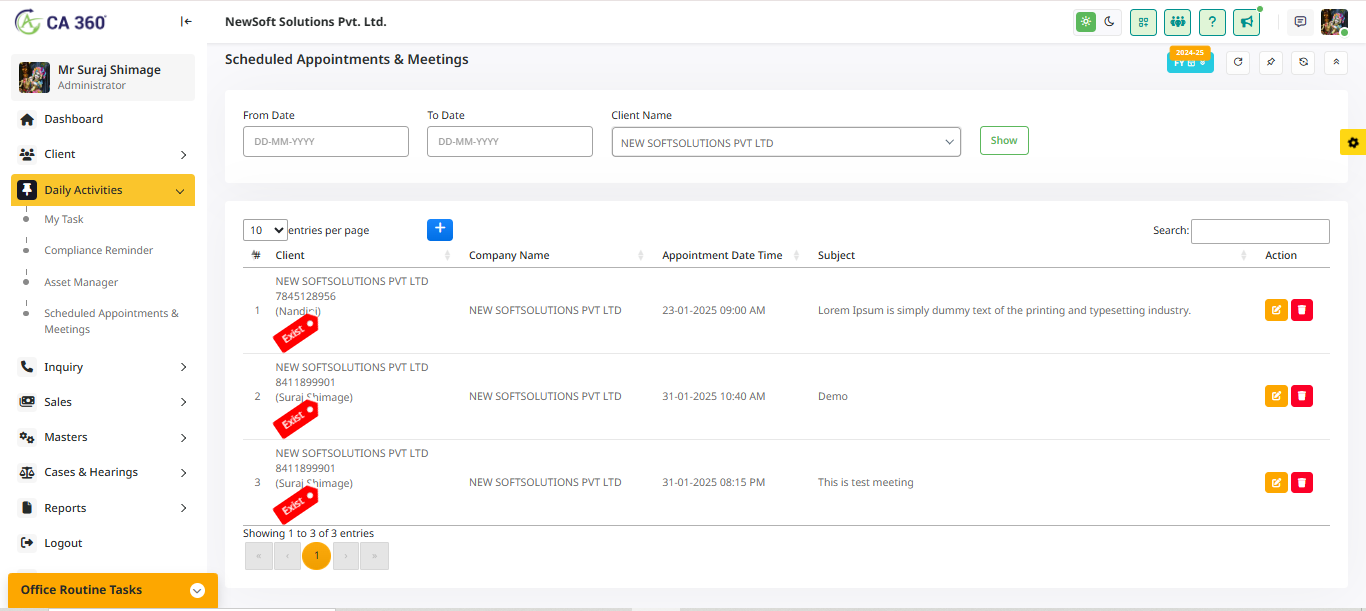
Task: Open the user profile avatar in header
Action: (1334, 22)
